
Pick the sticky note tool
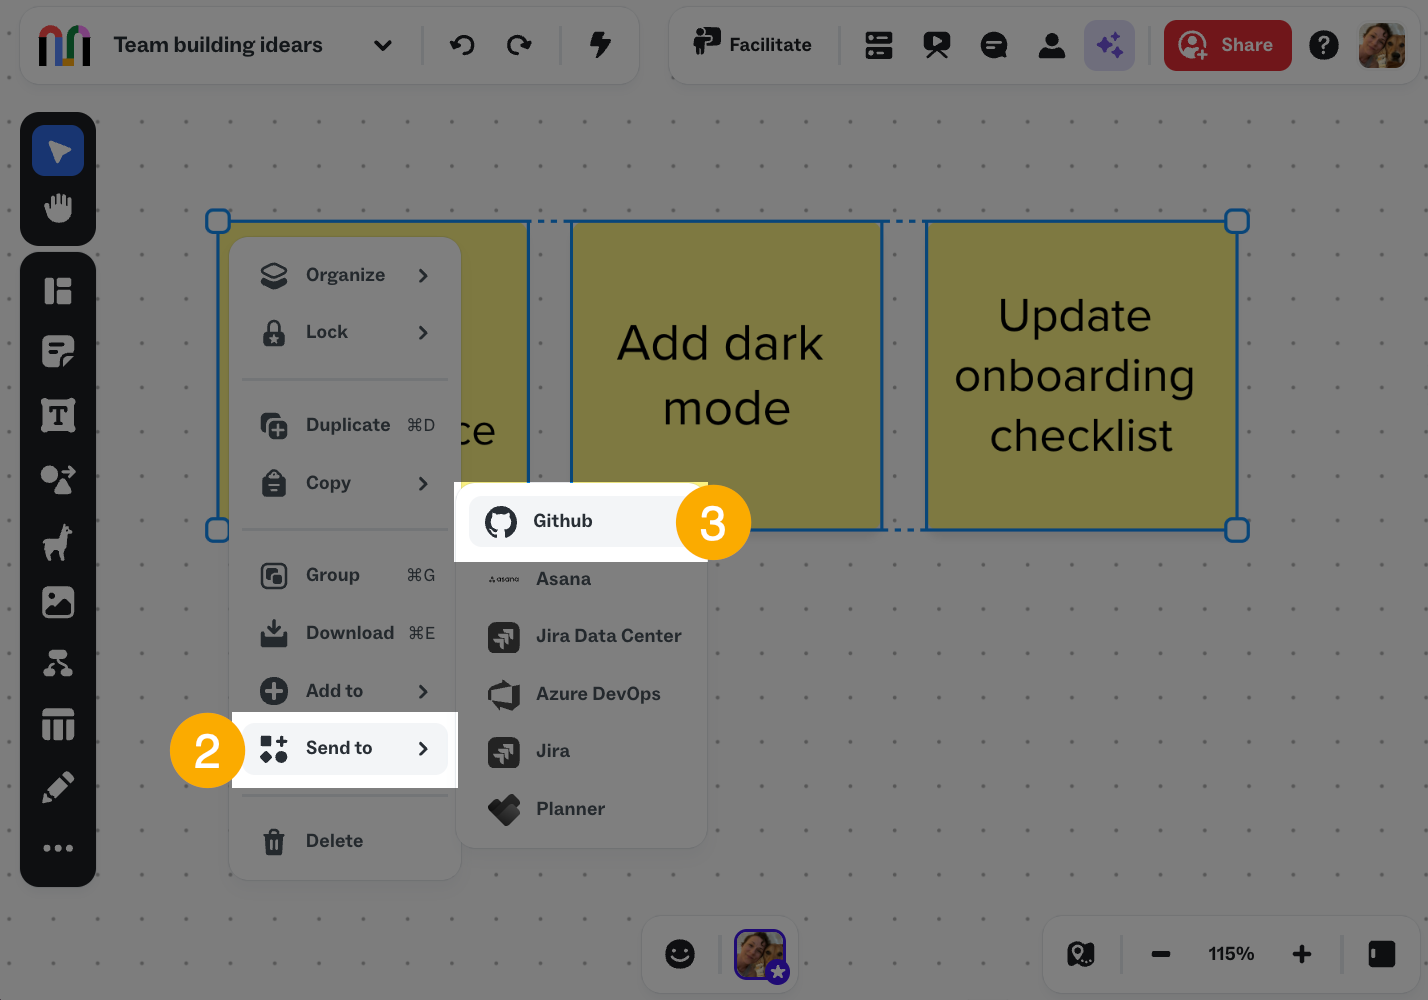[58, 352]
